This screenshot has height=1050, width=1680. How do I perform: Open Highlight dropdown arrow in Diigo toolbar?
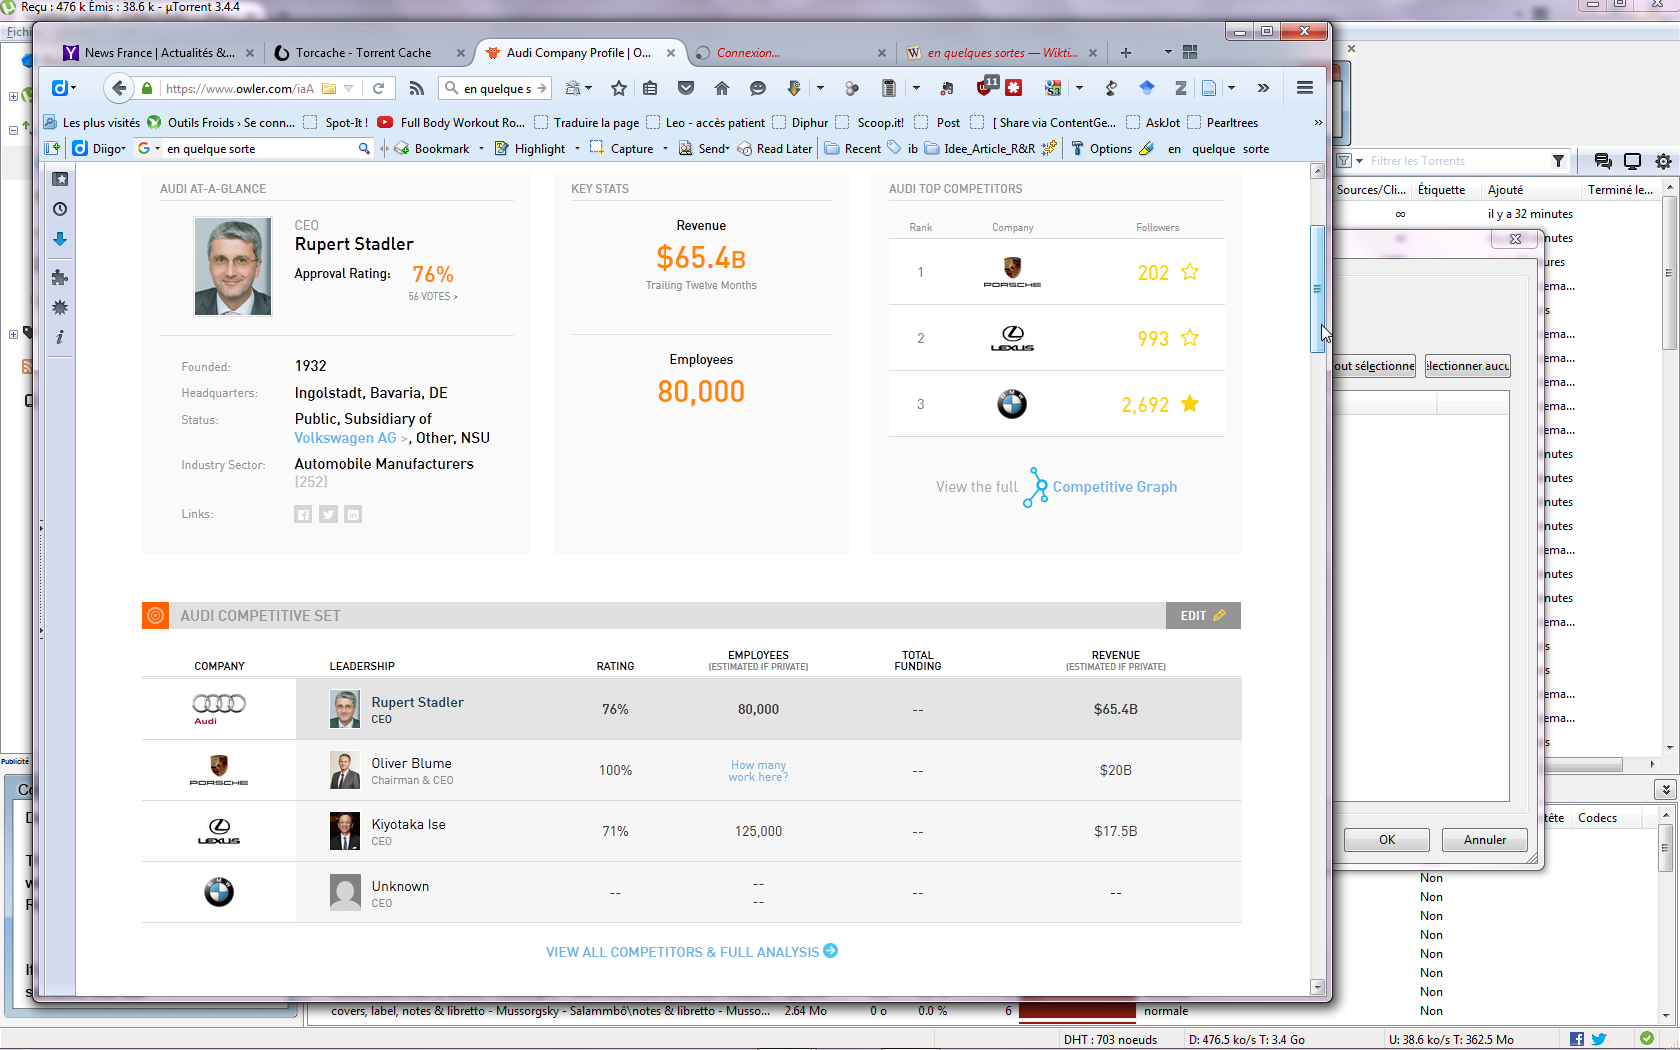pyautogui.click(x=577, y=148)
